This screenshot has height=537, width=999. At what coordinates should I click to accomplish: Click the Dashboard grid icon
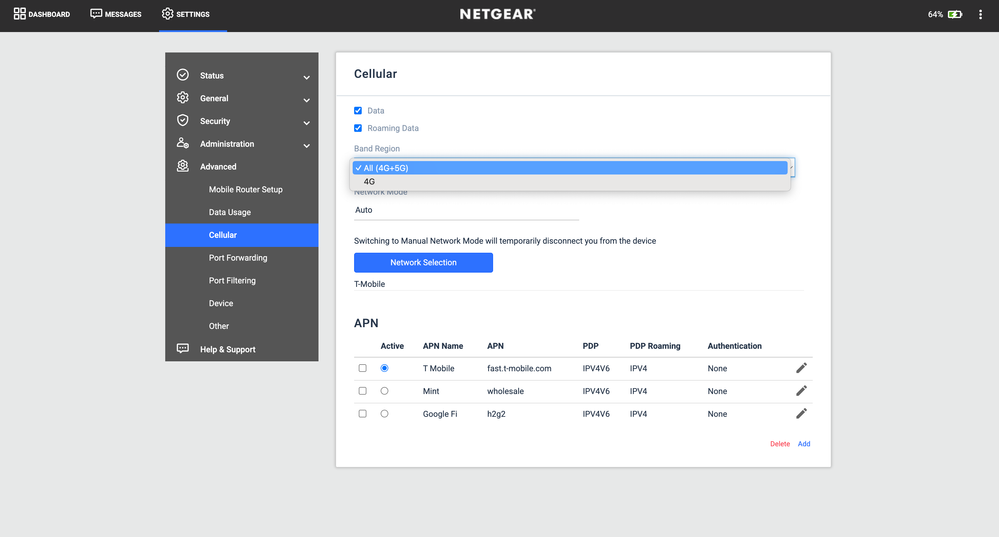click(x=19, y=14)
